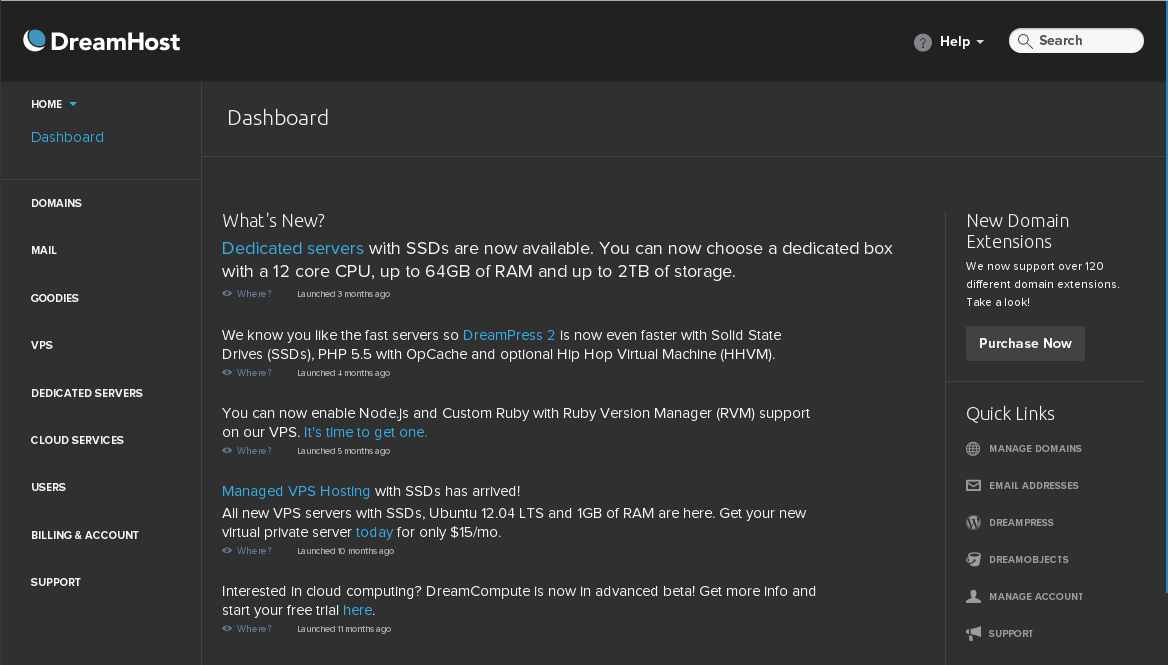Viewport: 1168px width, 665px height.
Task: Click "Where?" under Dedicated servers announcement
Action: pos(254,293)
